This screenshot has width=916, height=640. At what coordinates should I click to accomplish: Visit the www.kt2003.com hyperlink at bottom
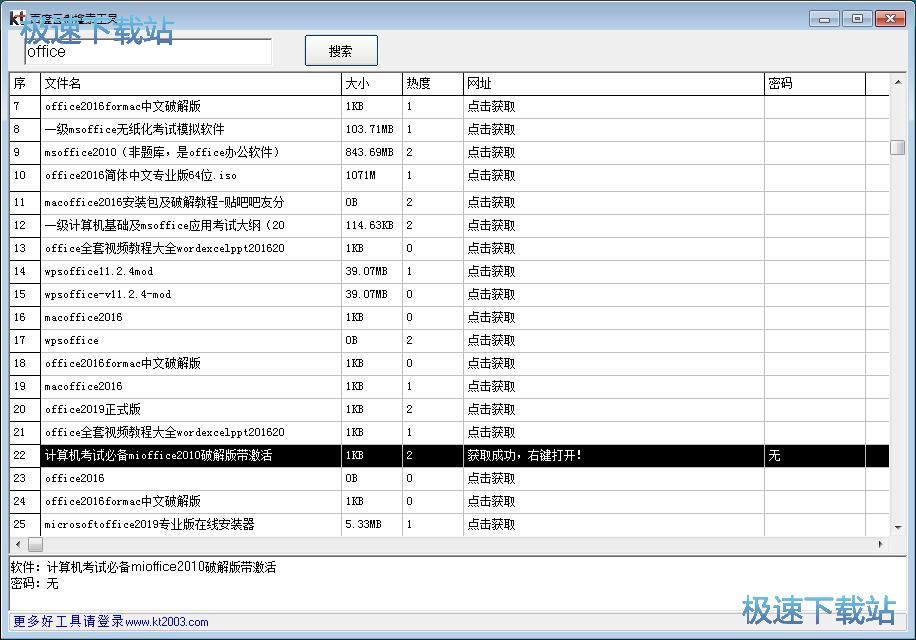[x=166, y=621]
